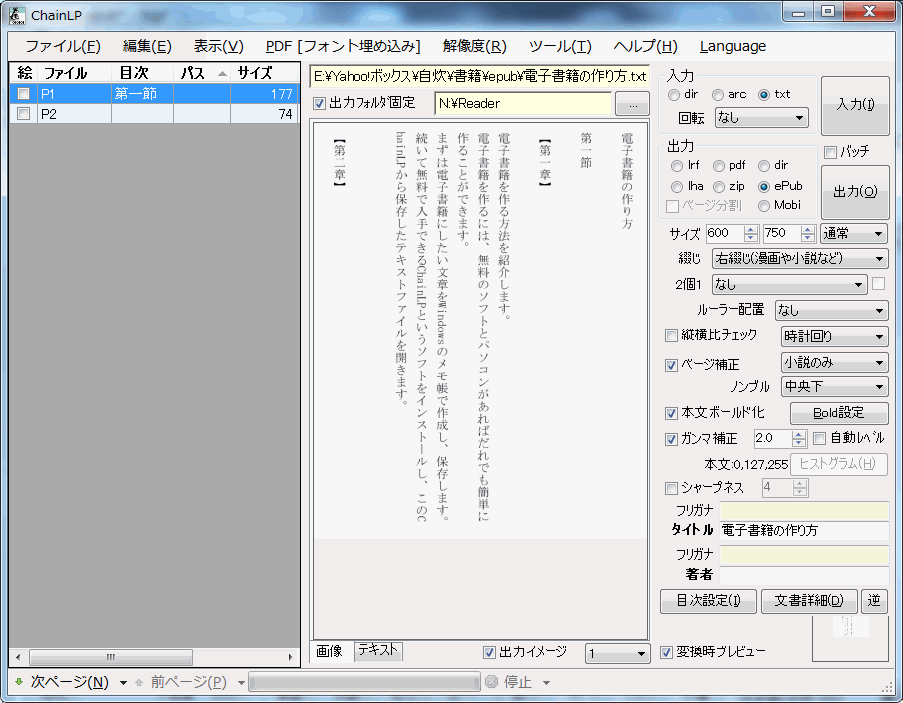
Task: Click the 出力(O) output button
Action: click(x=855, y=192)
